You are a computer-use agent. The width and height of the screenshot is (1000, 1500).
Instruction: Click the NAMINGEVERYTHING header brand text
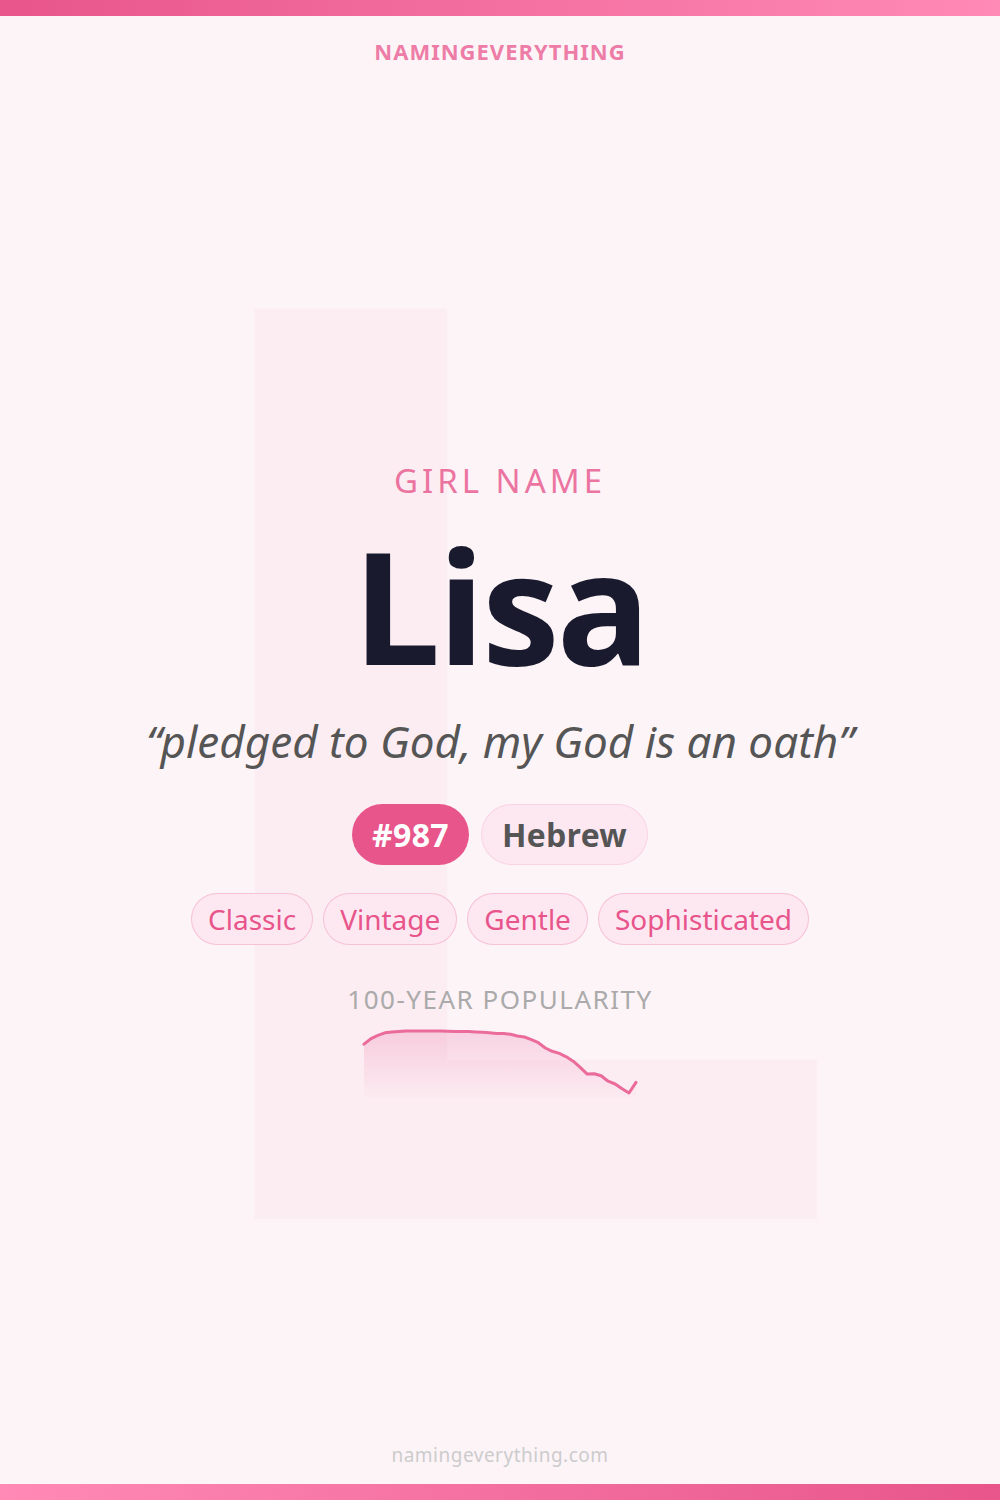pos(499,53)
